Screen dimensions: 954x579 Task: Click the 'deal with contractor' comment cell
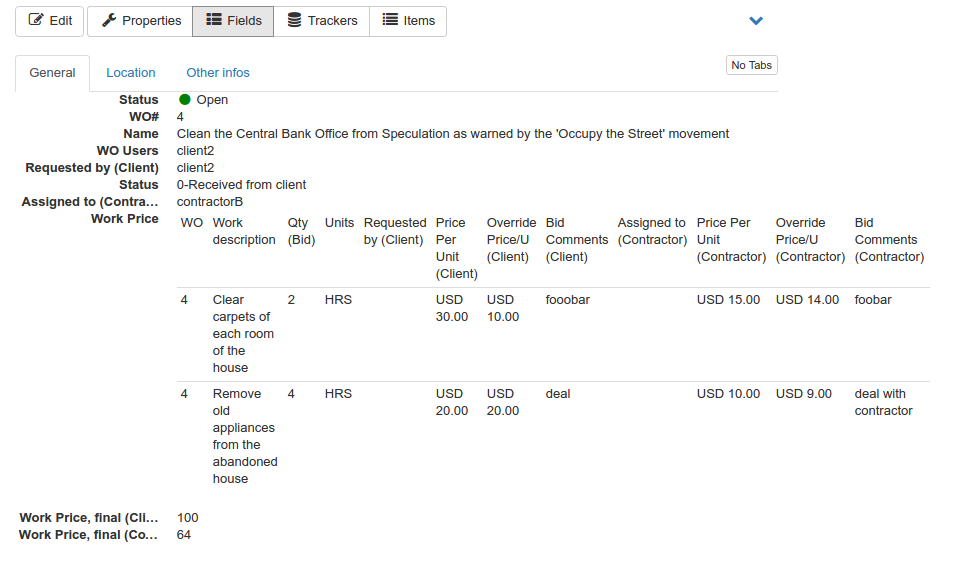(883, 402)
